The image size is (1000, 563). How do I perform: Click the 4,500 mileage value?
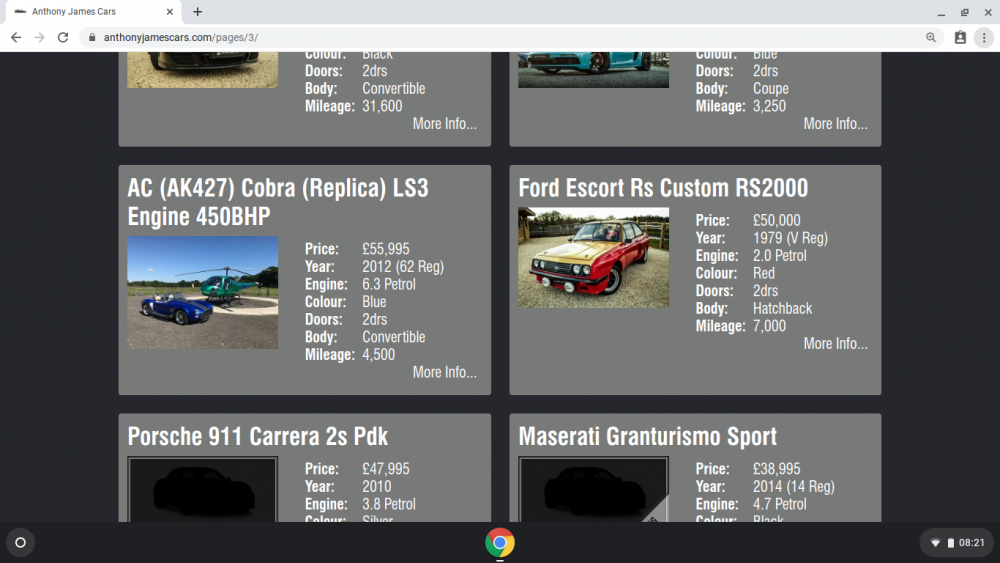click(x=379, y=355)
